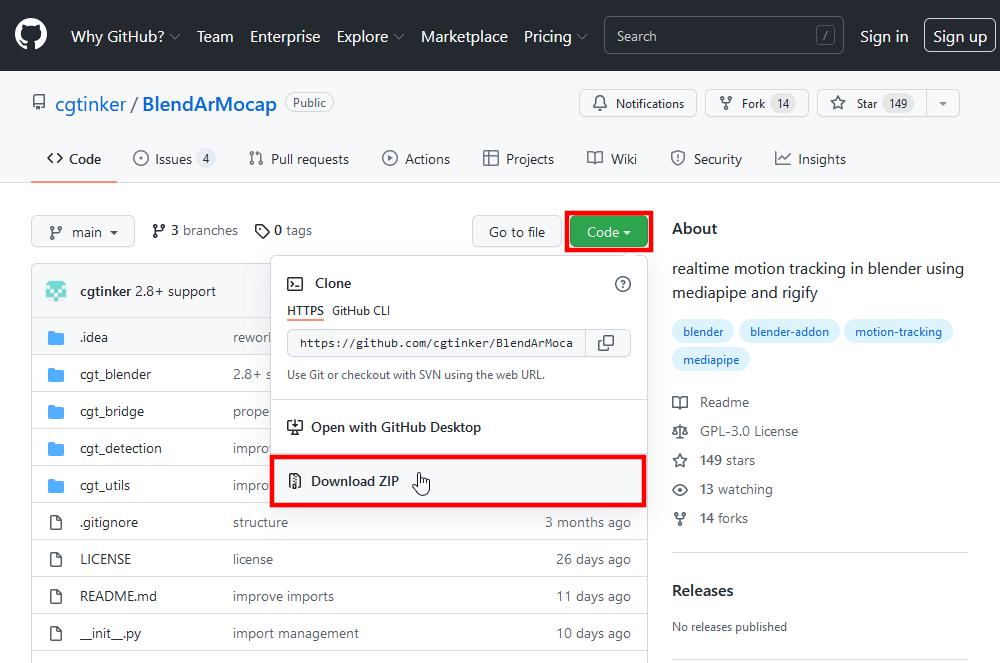The width and height of the screenshot is (1000, 663).
Task: Click the LICENSE file icon
Action: 56,559
